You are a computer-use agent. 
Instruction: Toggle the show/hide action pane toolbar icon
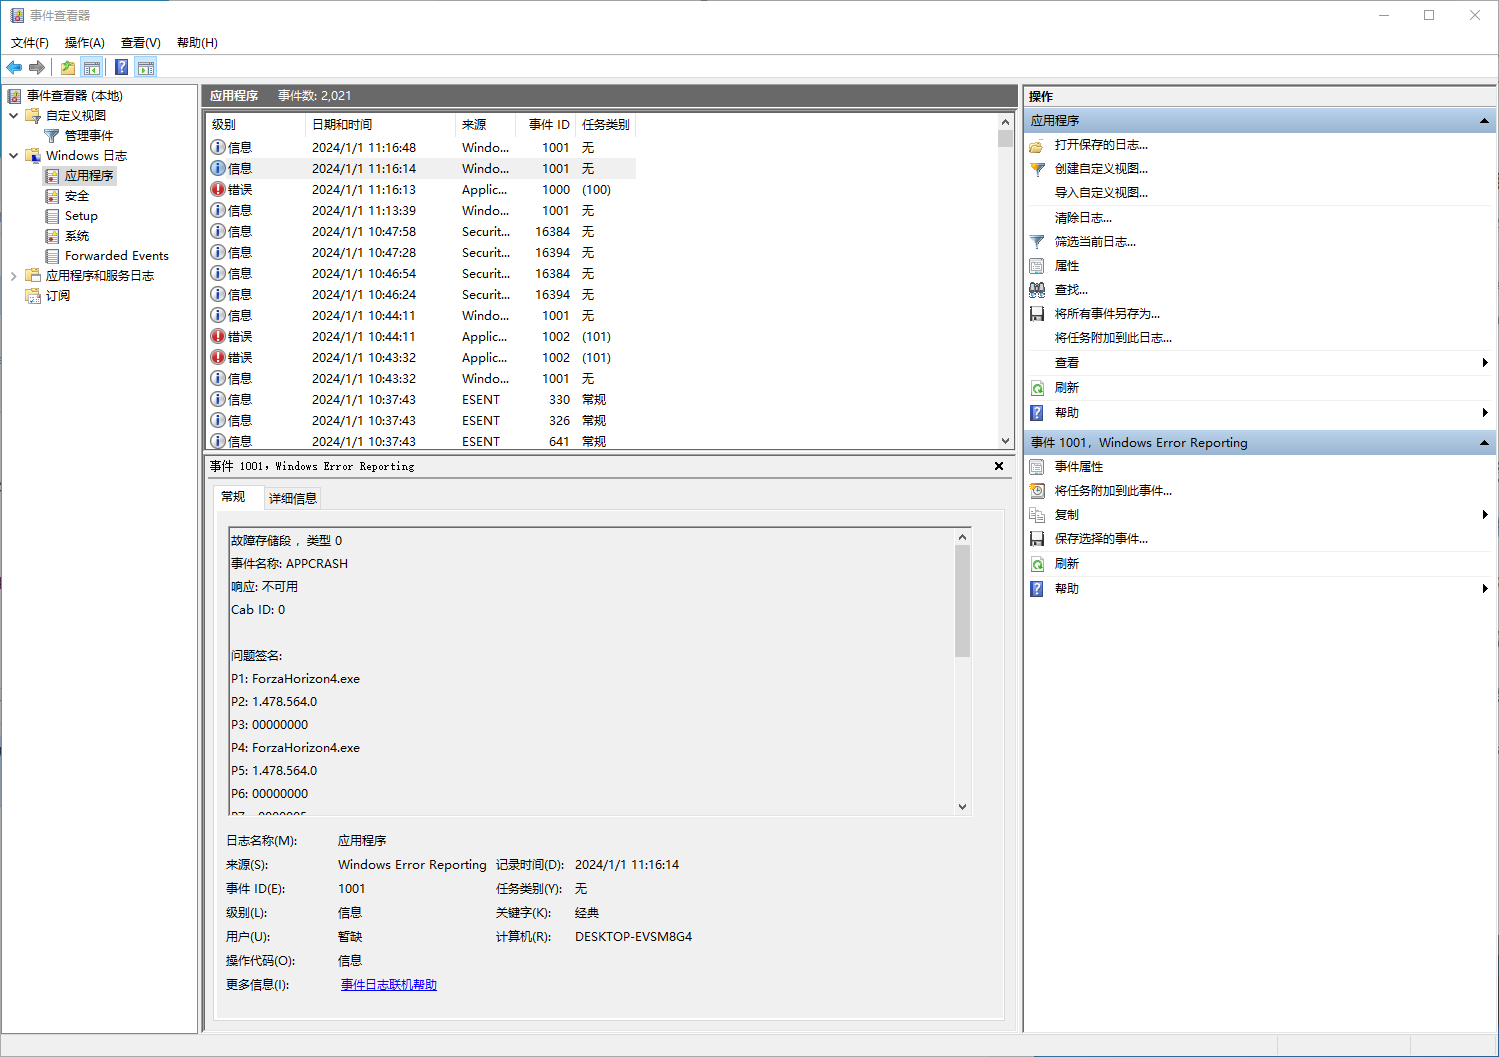coord(146,67)
